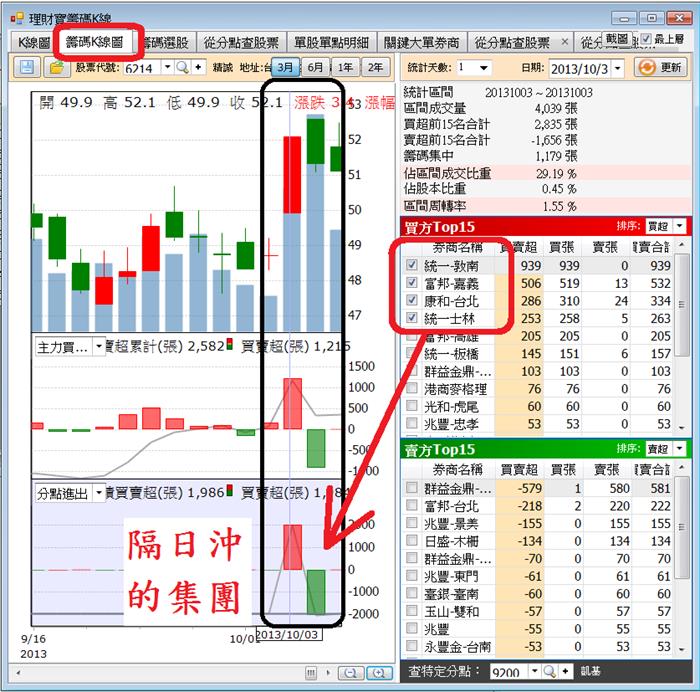Check the 光和-虎尾 broker checkbox

[412, 405]
